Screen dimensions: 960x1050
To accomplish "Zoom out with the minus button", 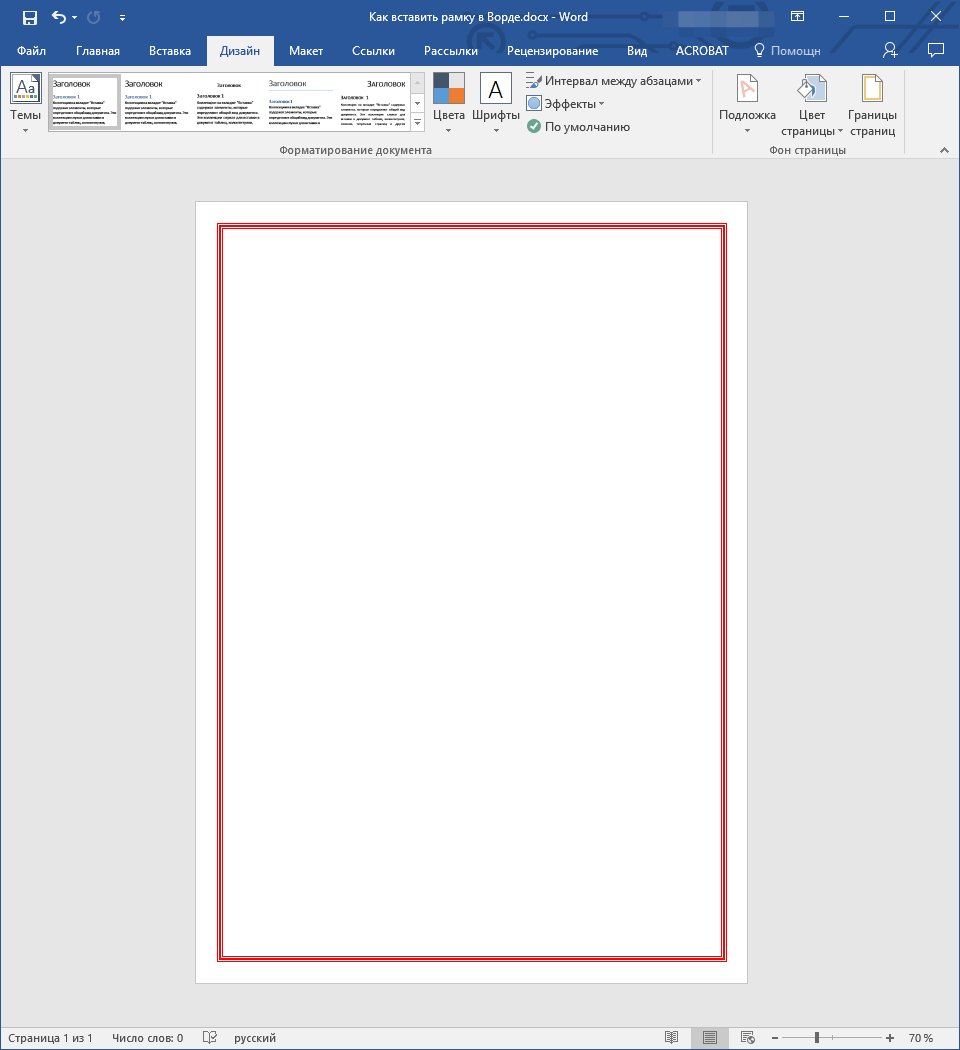I will point(775,1038).
